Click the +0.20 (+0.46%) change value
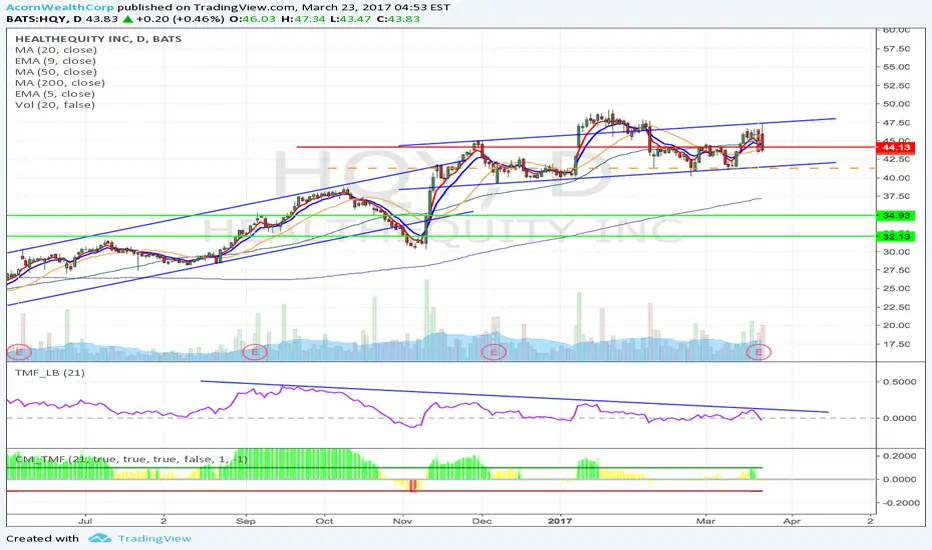The width and height of the screenshot is (932, 550). click(x=180, y=19)
